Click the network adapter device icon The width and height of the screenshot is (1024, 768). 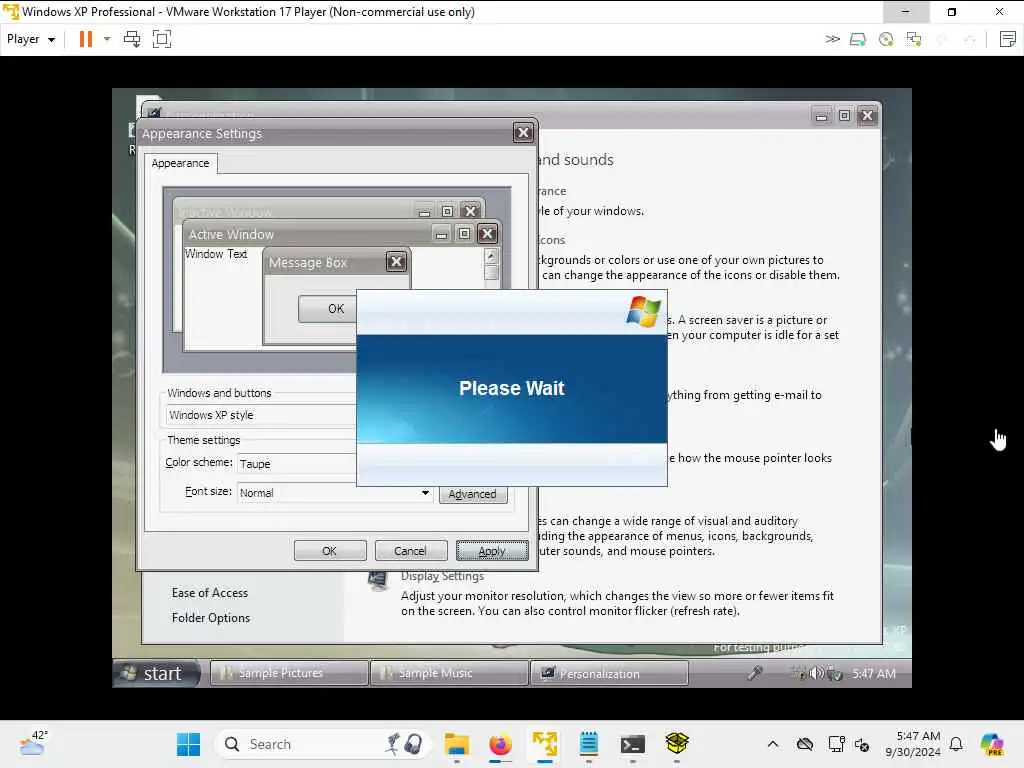(914, 39)
